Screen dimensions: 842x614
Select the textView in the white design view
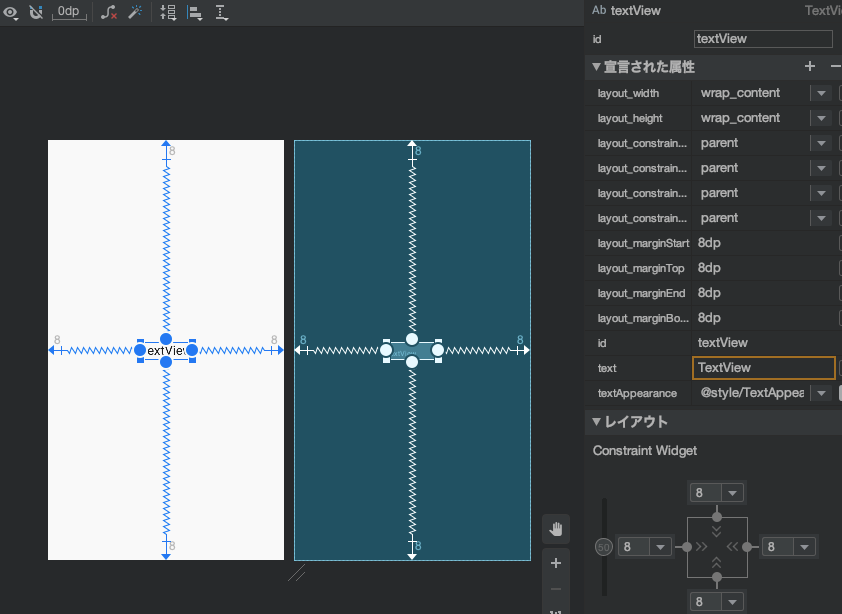coord(166,351)
